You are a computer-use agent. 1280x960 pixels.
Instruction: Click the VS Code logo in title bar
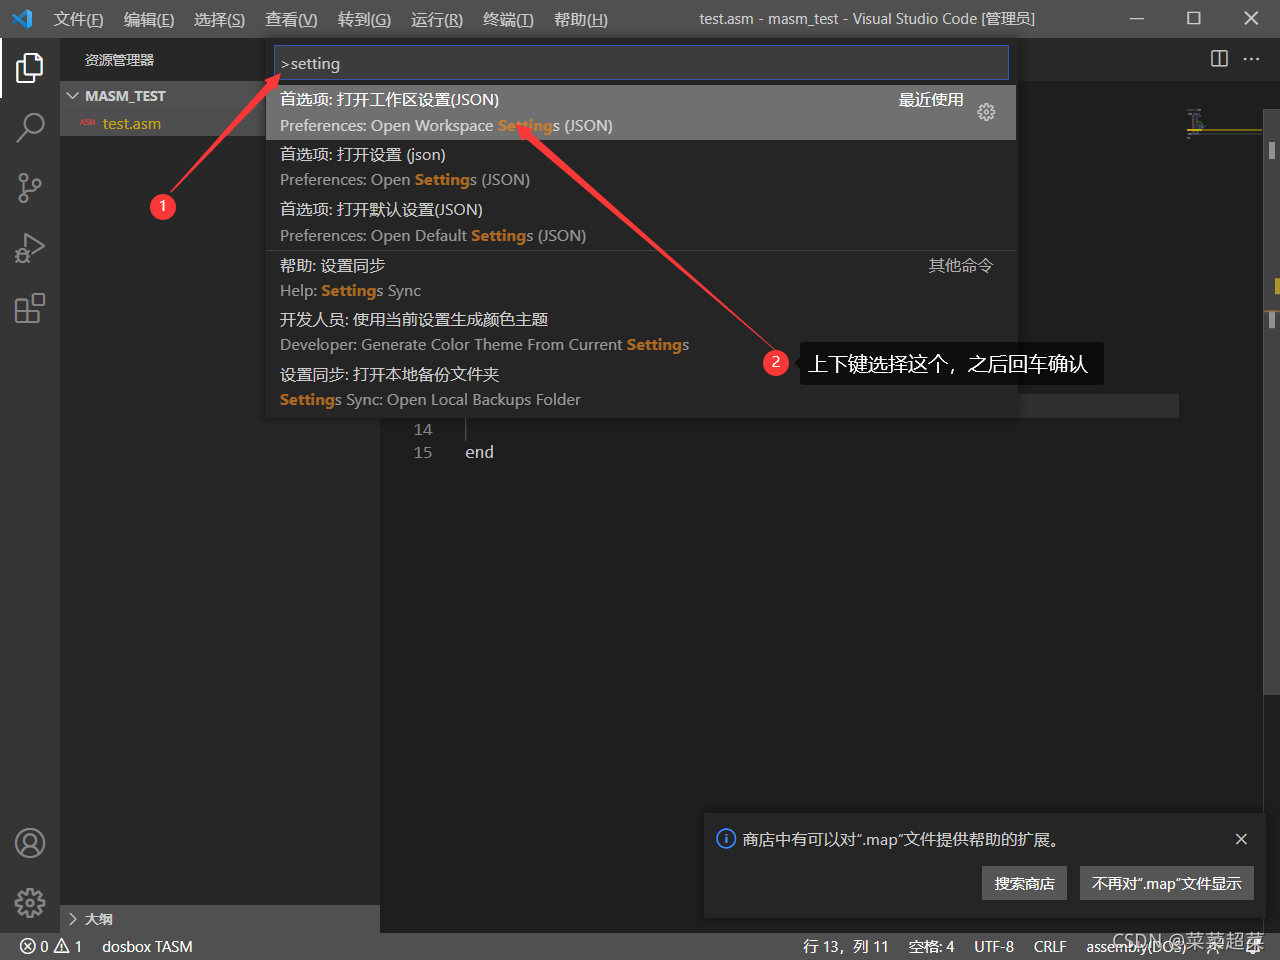[x=22, y=19]
